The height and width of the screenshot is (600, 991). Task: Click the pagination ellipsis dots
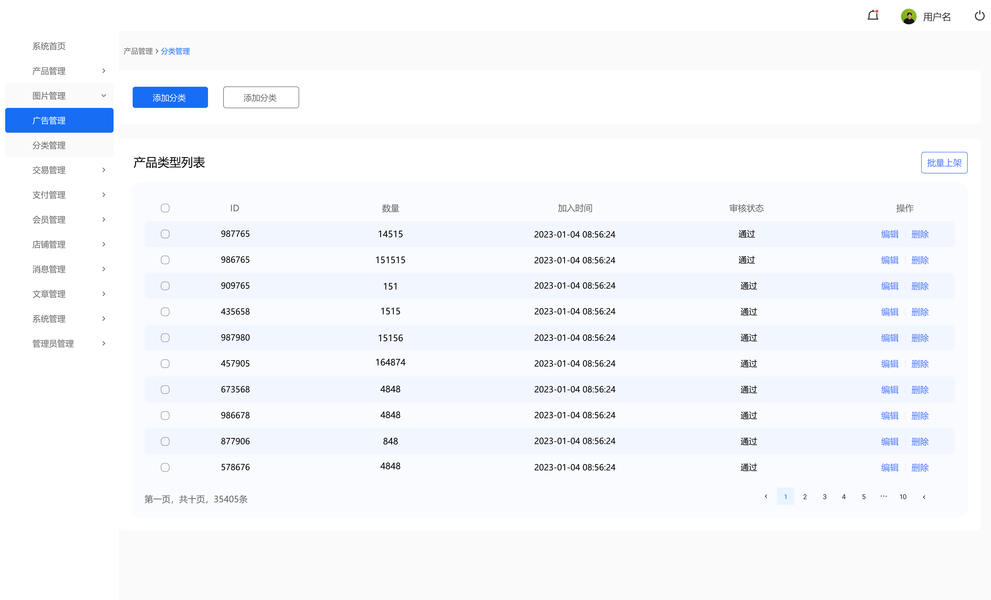[x=884, y=496]
